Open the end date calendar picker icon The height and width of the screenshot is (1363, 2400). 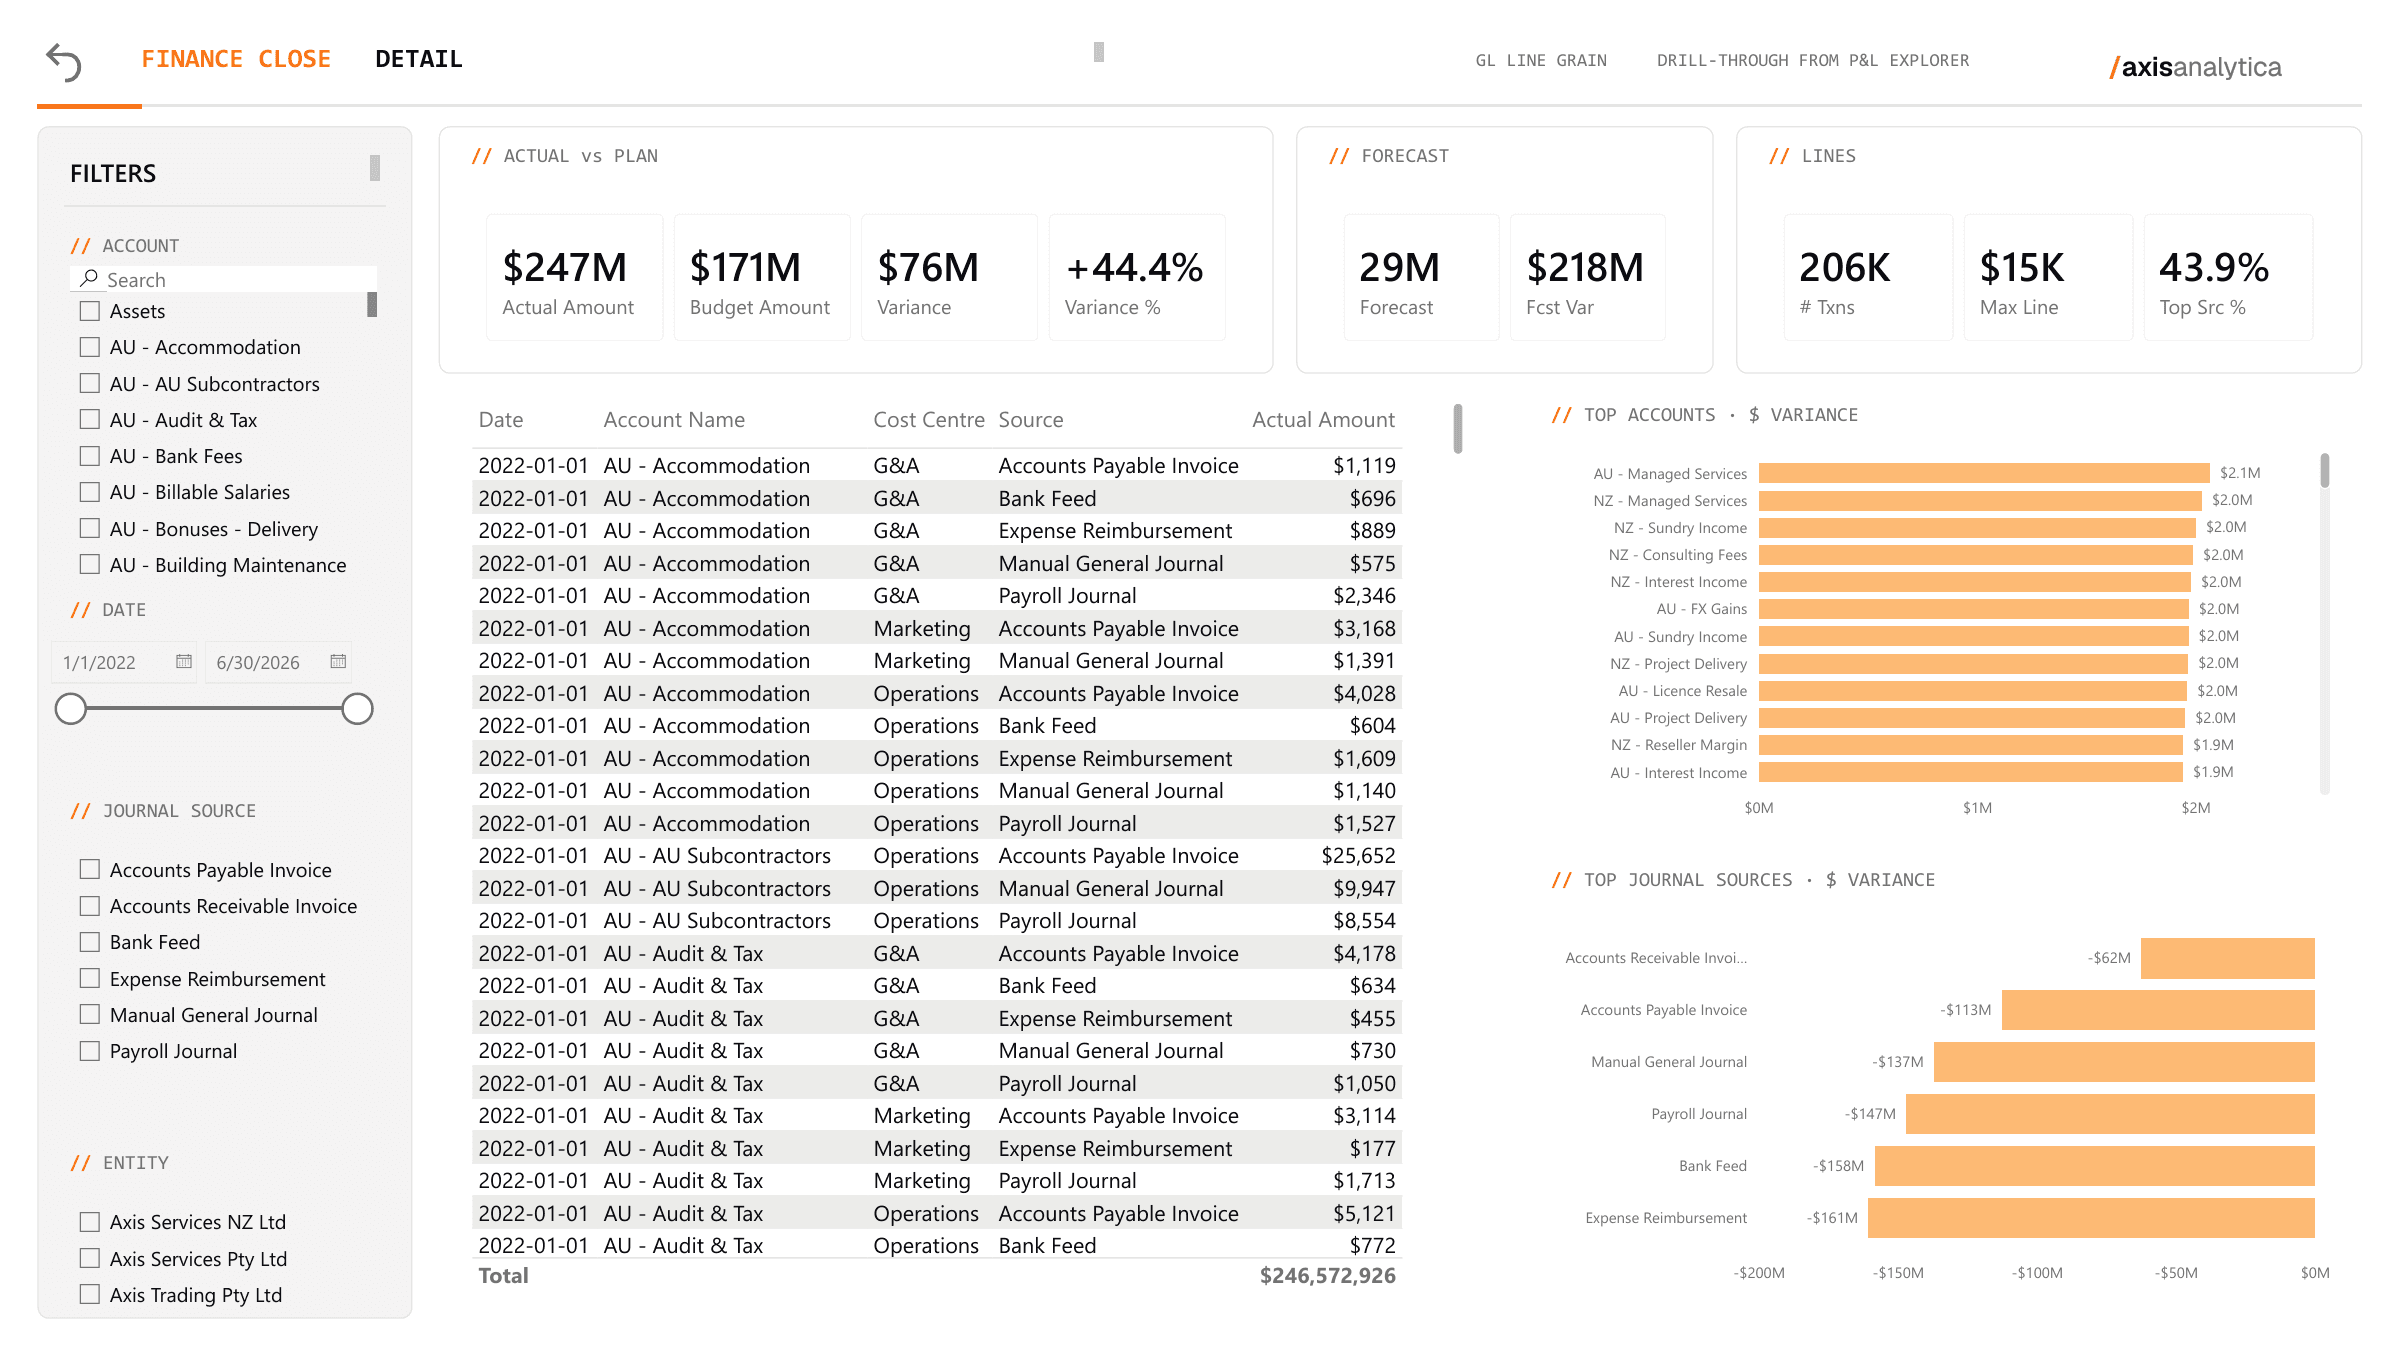coord(338,661)
